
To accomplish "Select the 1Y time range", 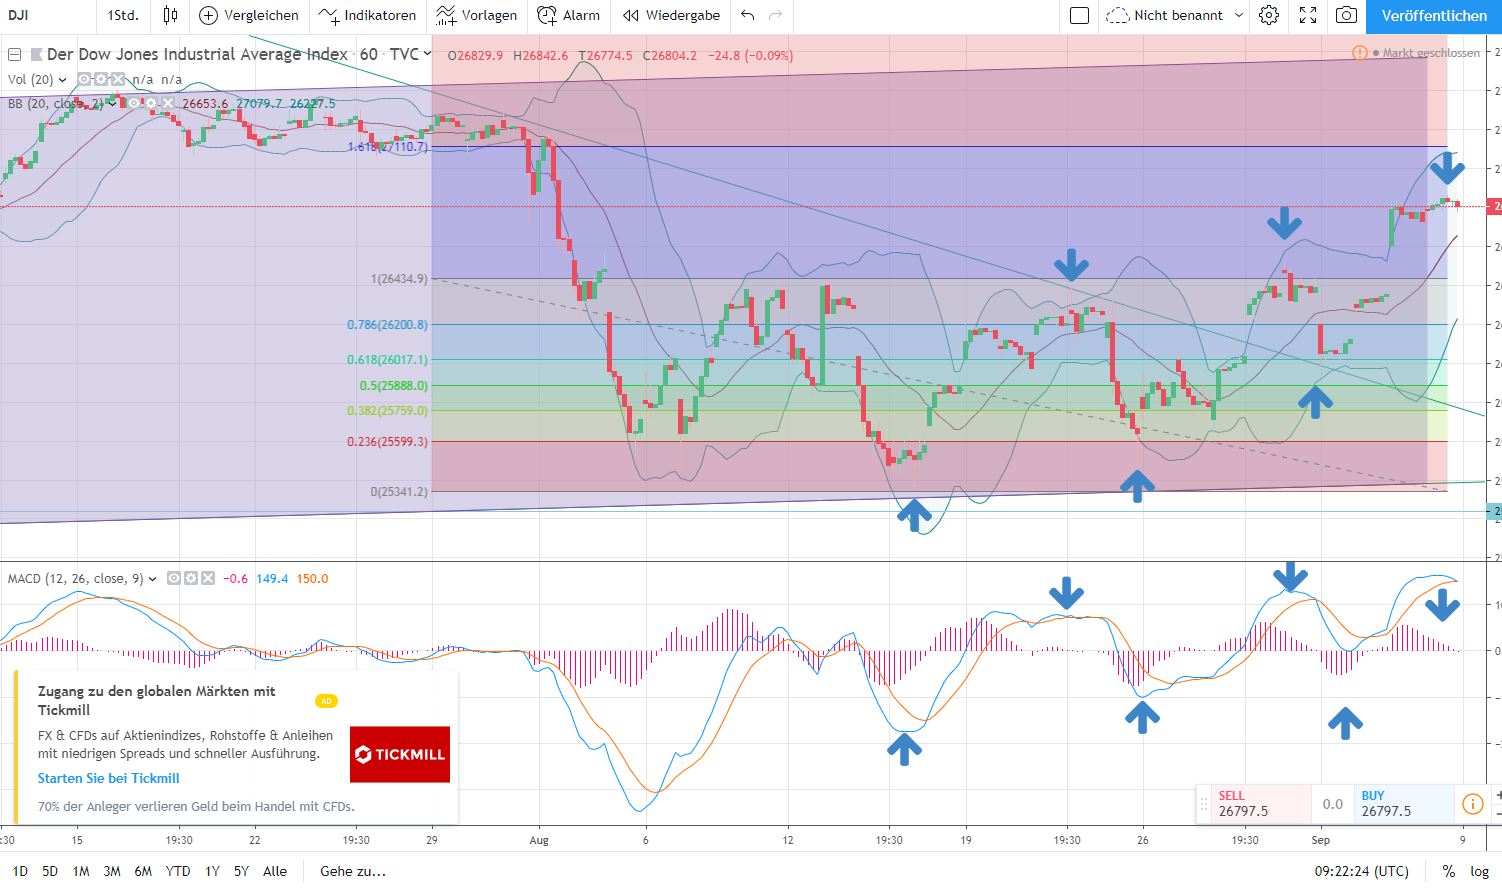I will (x=212, y=871).
